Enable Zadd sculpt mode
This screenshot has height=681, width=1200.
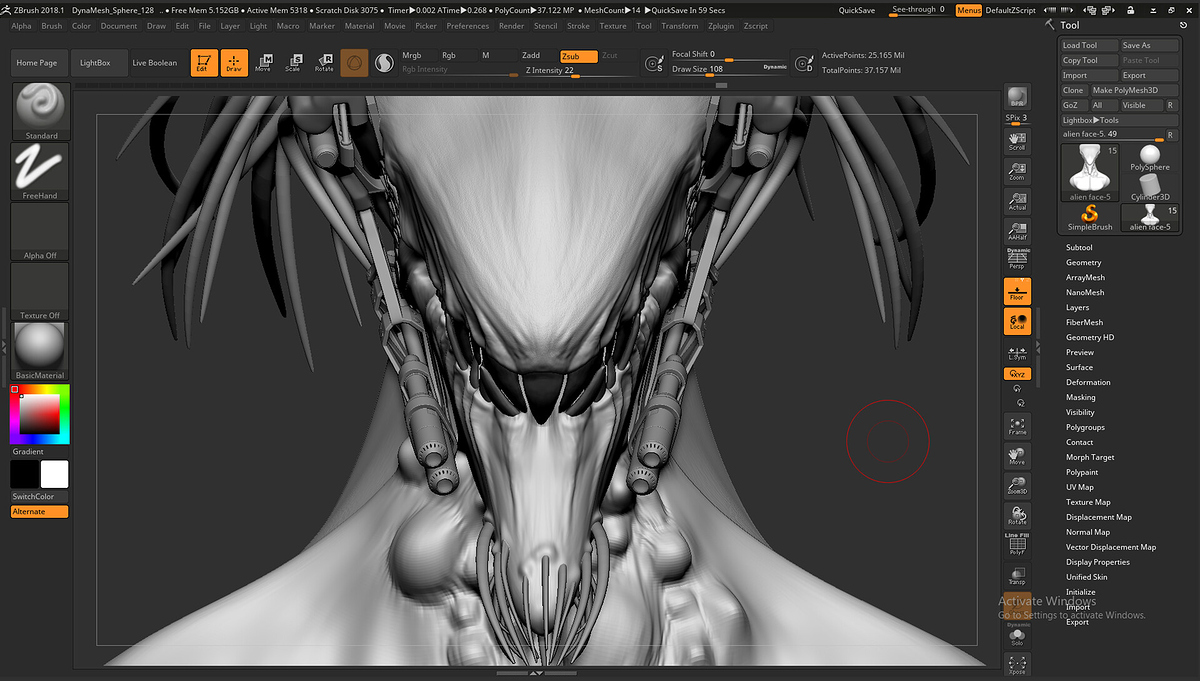531,55
